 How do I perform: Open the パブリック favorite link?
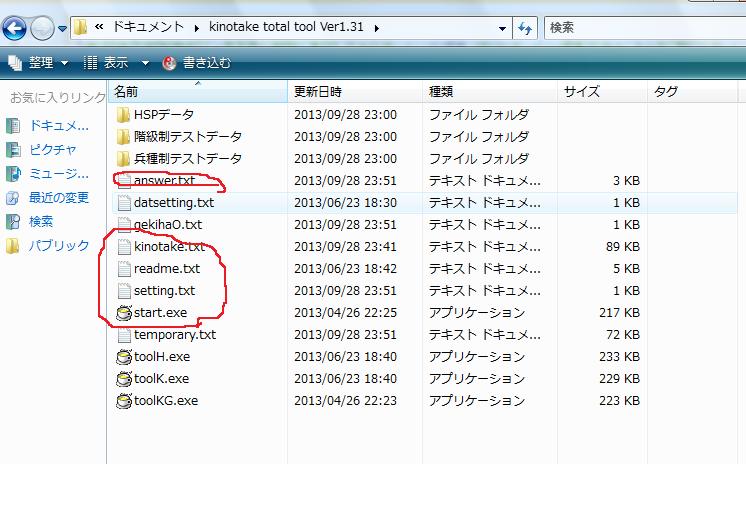pyautogui.click(x=59, y=246)
